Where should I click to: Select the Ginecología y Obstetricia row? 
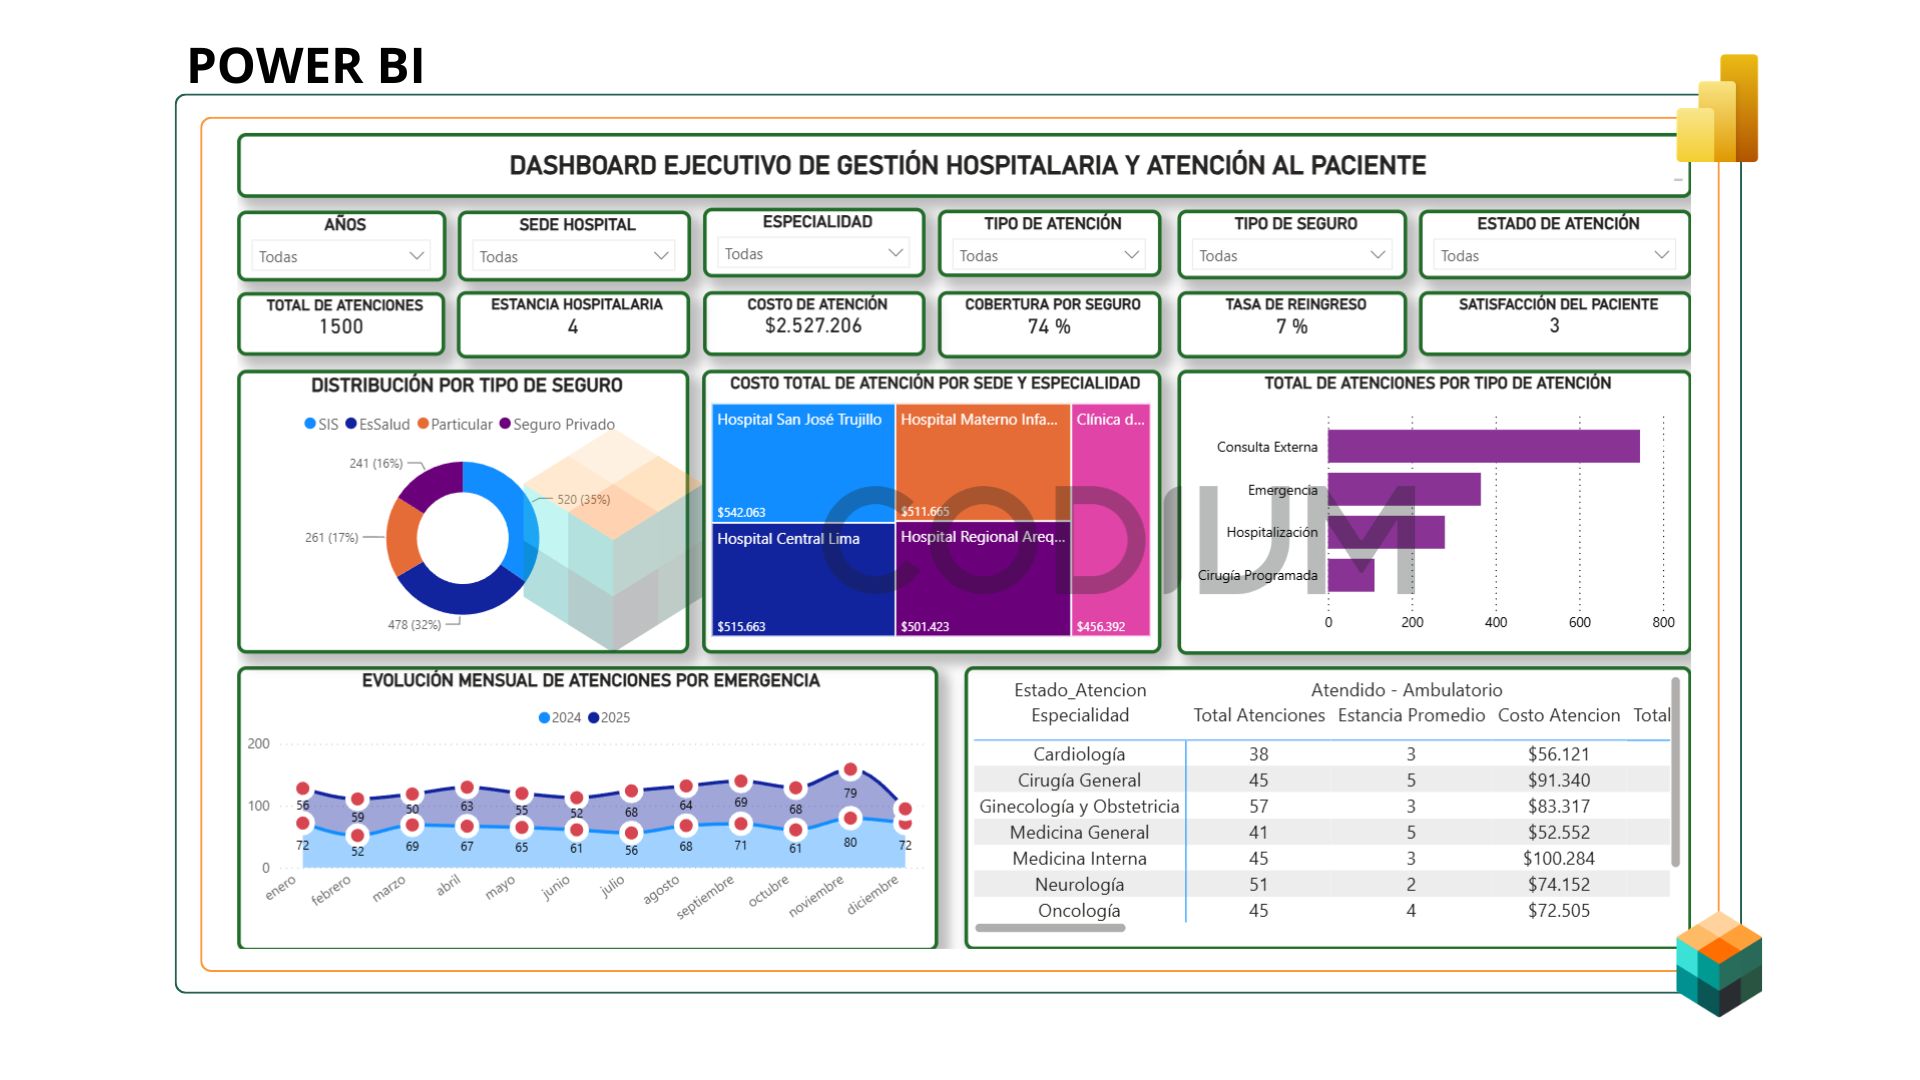pyautogui.click(x=1322, y=806)
